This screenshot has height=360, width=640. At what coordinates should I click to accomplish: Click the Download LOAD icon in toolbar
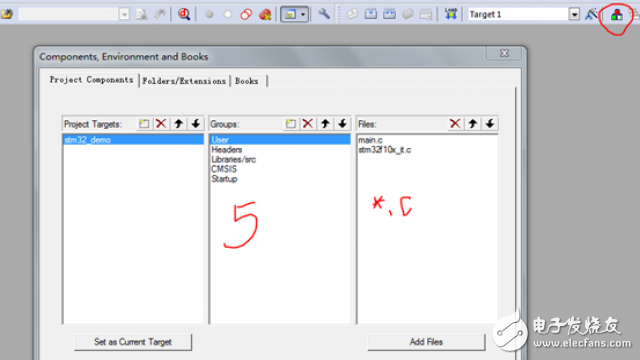pos(451,14)
